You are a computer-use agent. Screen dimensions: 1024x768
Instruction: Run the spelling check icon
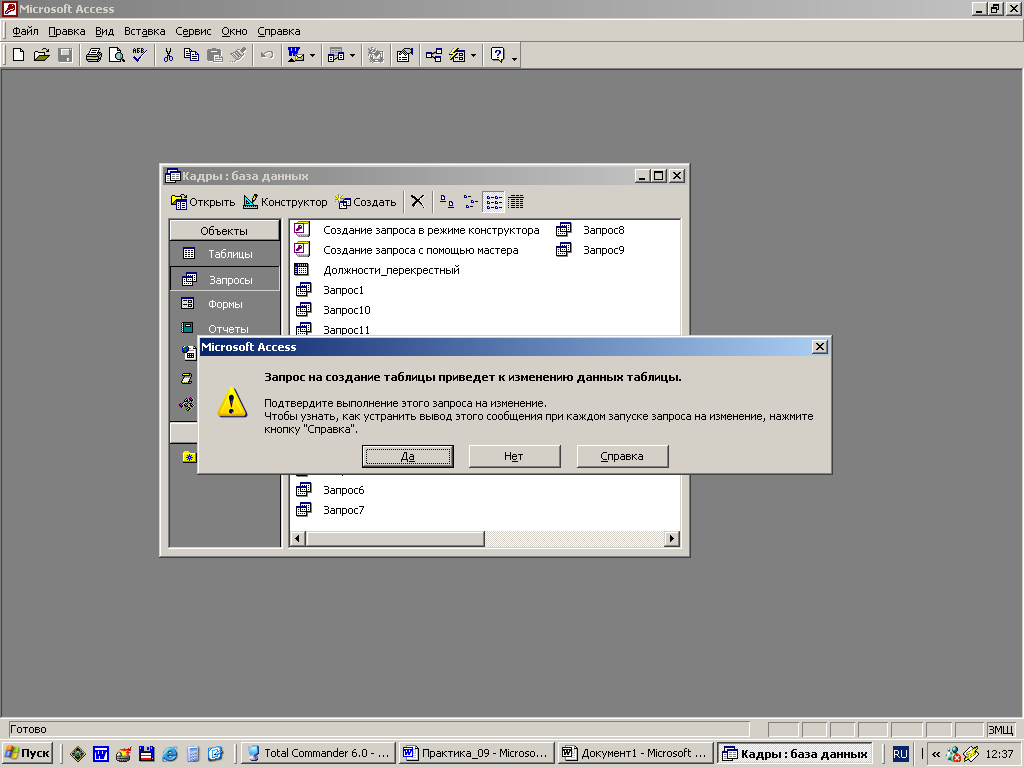tap(139, 56)
